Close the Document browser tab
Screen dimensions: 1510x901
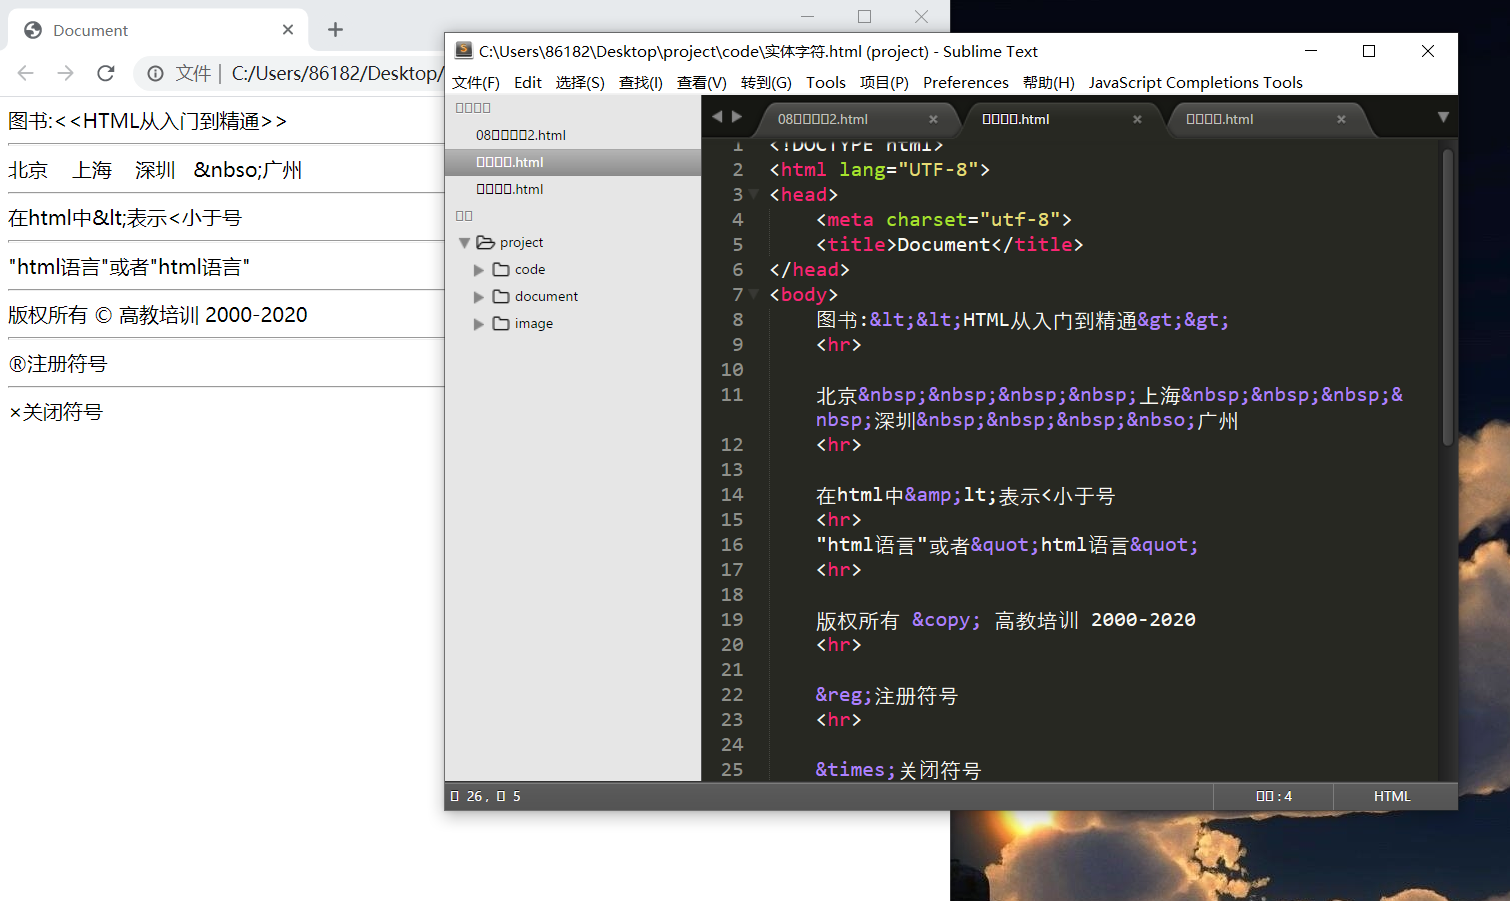pos(288,30)
